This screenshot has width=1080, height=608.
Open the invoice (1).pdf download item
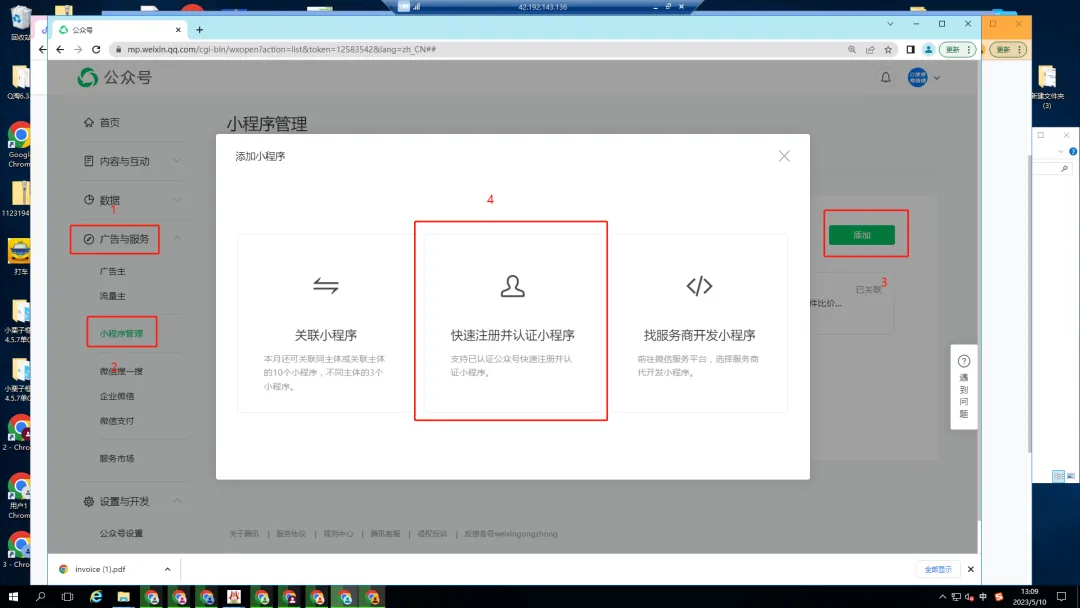[x=100, y=569]
